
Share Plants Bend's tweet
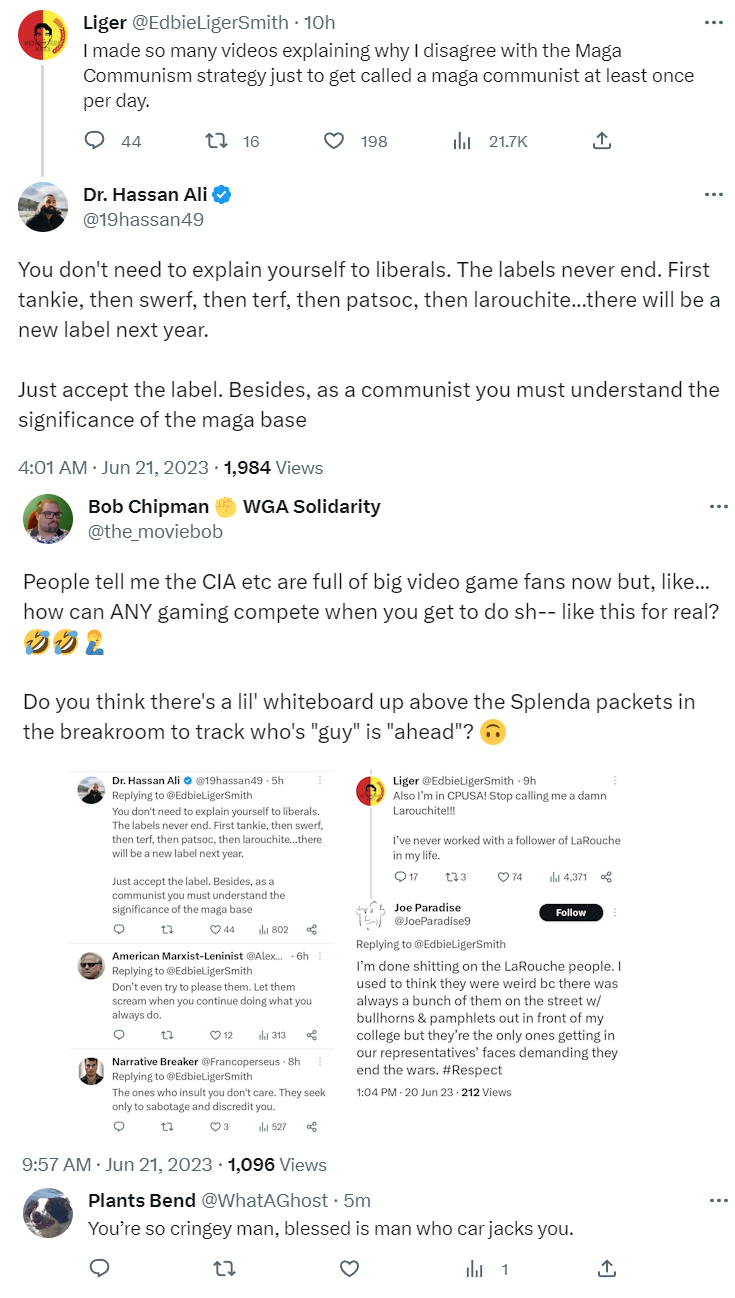pos(606,1268)
